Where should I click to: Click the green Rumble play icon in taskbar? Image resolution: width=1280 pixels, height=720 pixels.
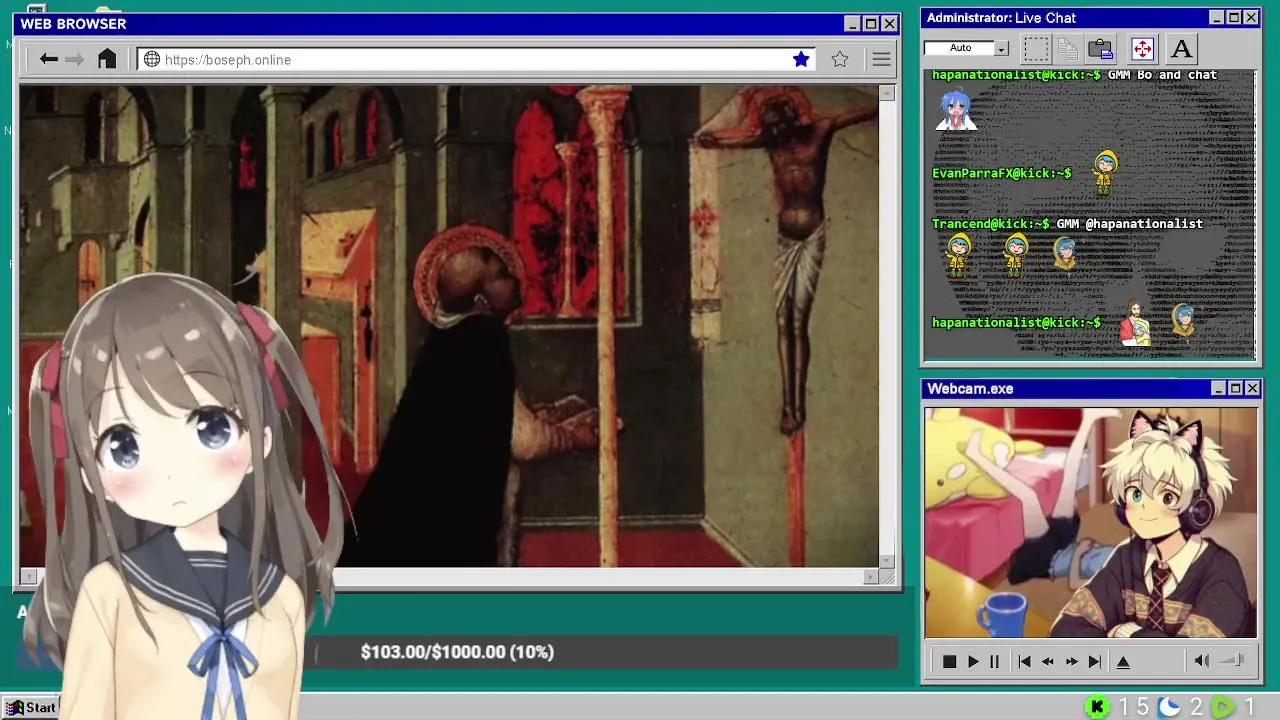(x=1223, y=707)
